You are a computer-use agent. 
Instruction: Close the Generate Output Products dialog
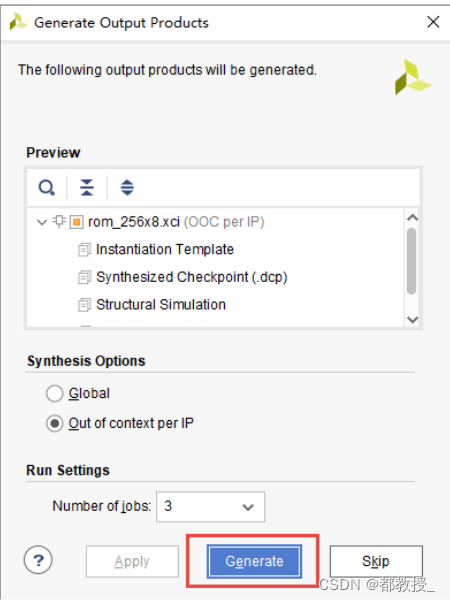click(x=433, y=22)
